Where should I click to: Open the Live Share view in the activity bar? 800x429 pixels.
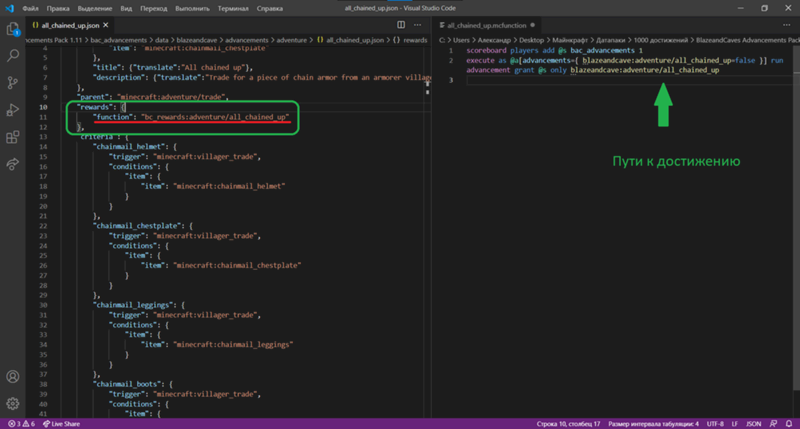(13, 163)
